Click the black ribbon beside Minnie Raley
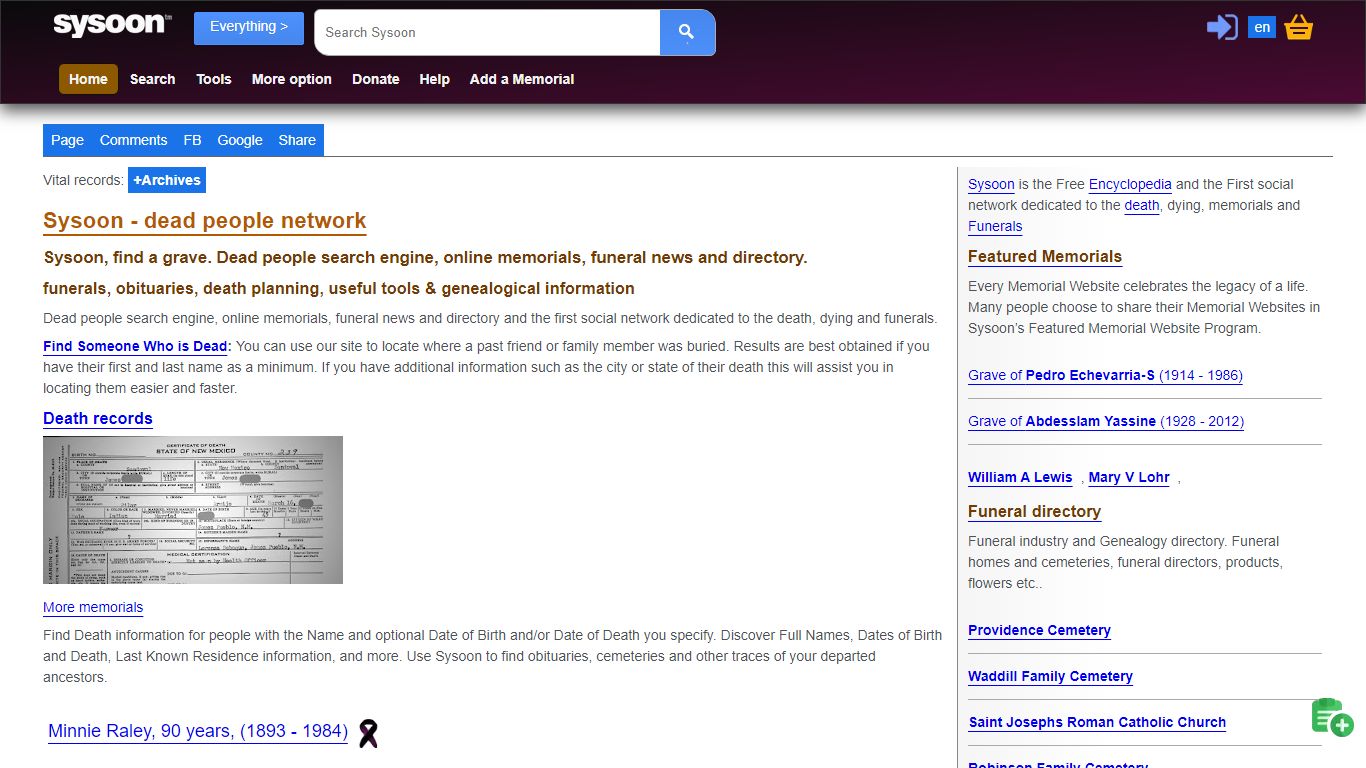This screenshot has width=1366, height=768. click(368, 733)
